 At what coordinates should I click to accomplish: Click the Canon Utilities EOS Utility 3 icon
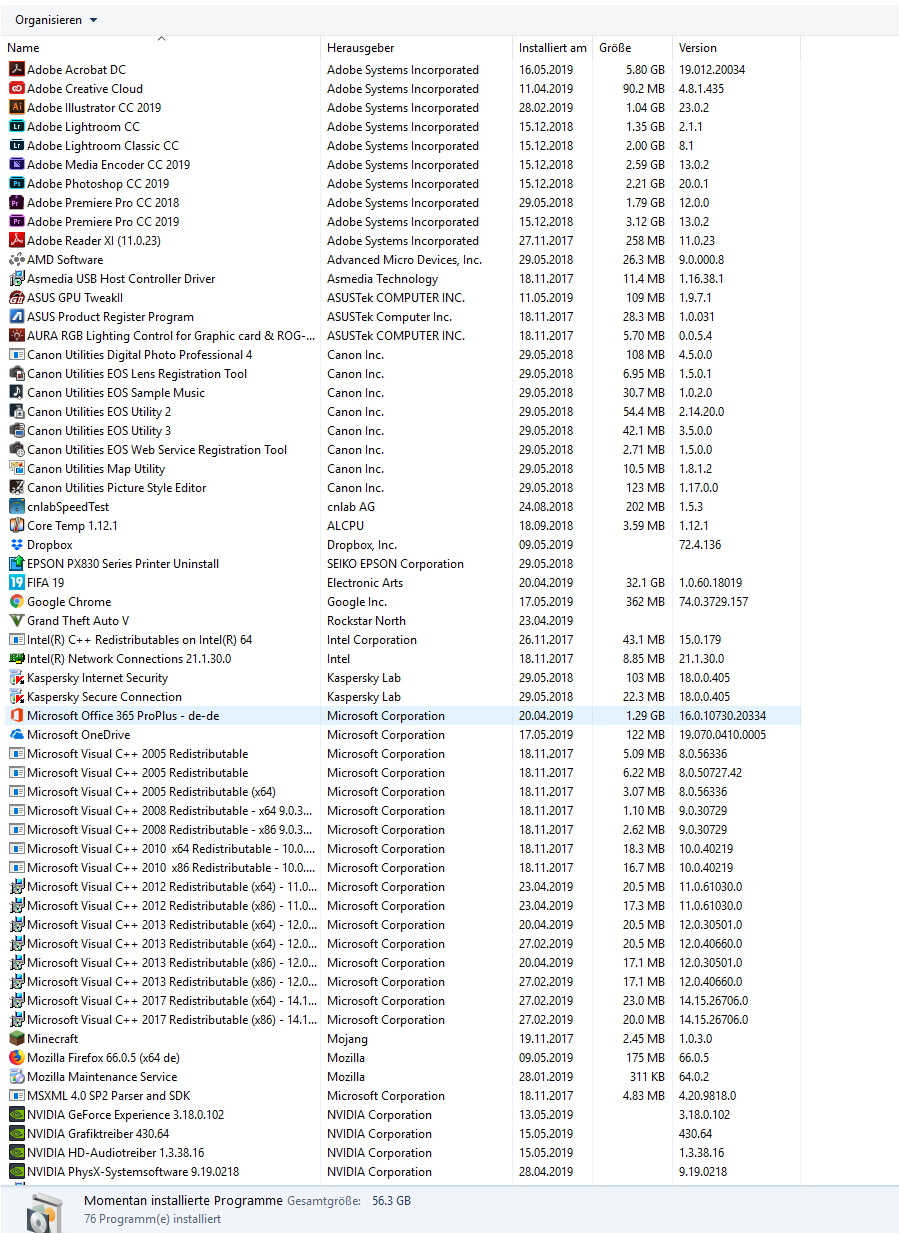point(17,431)
